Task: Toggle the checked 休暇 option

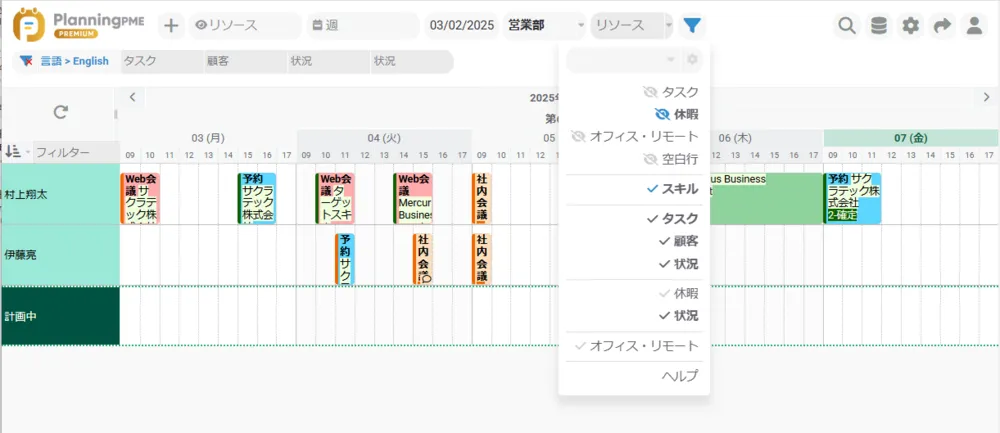Action: 679,293
